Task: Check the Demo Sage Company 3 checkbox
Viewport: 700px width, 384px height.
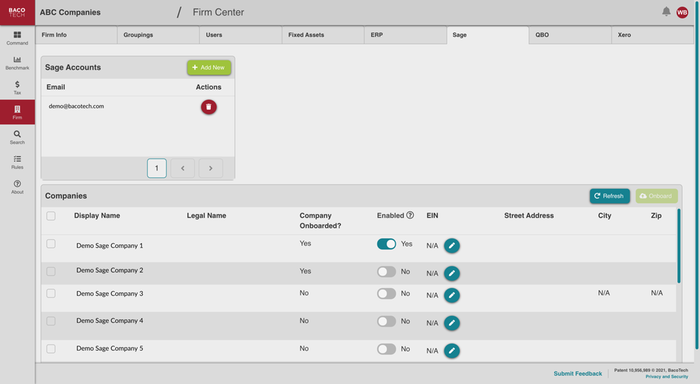Action: 51,293
